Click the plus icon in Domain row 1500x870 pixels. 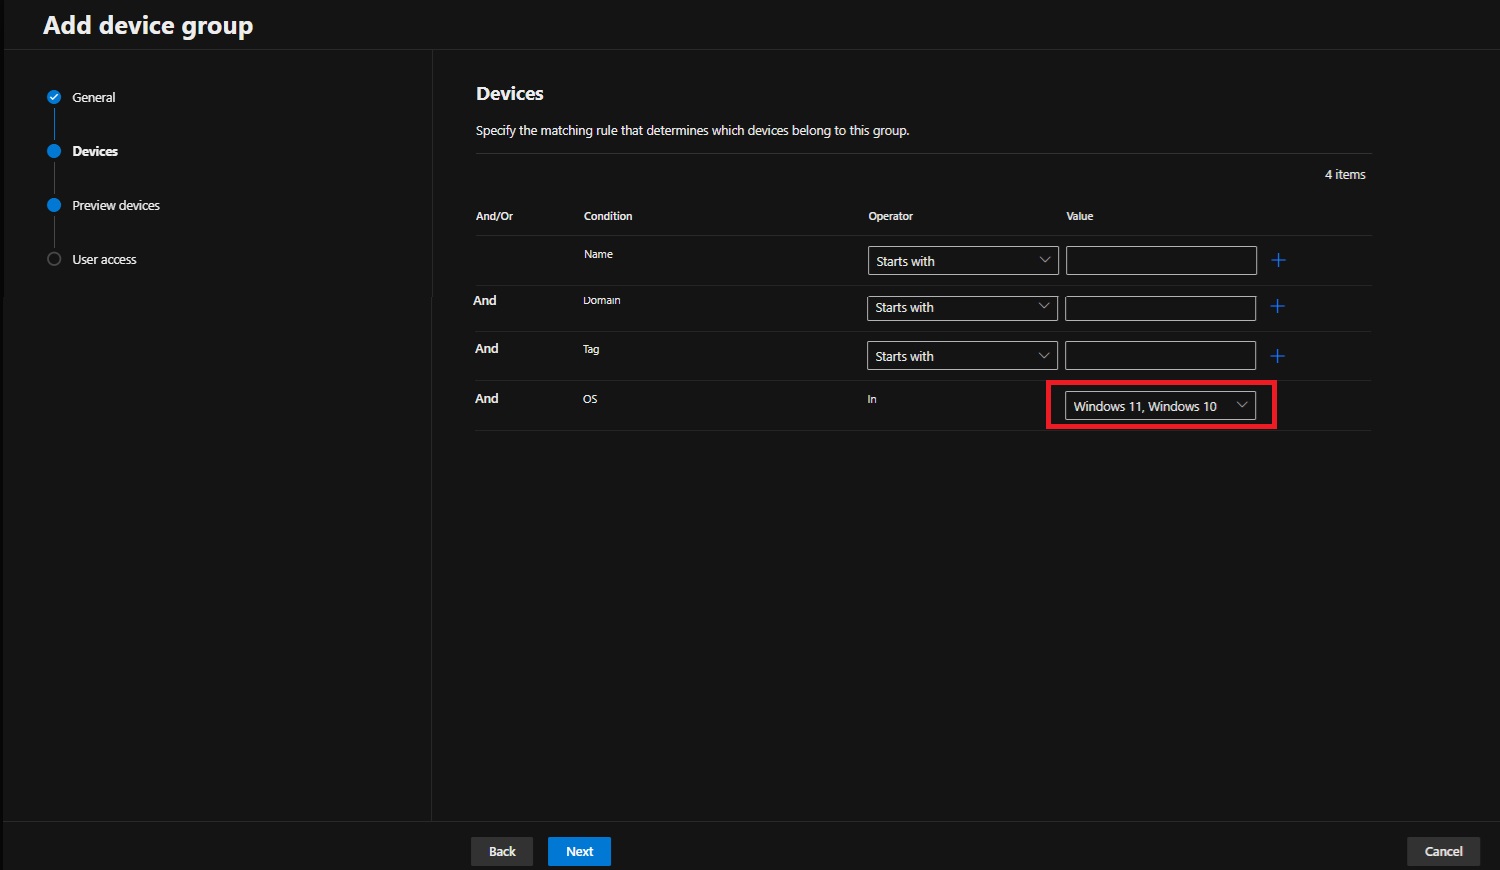click(x=1277, y=306)
